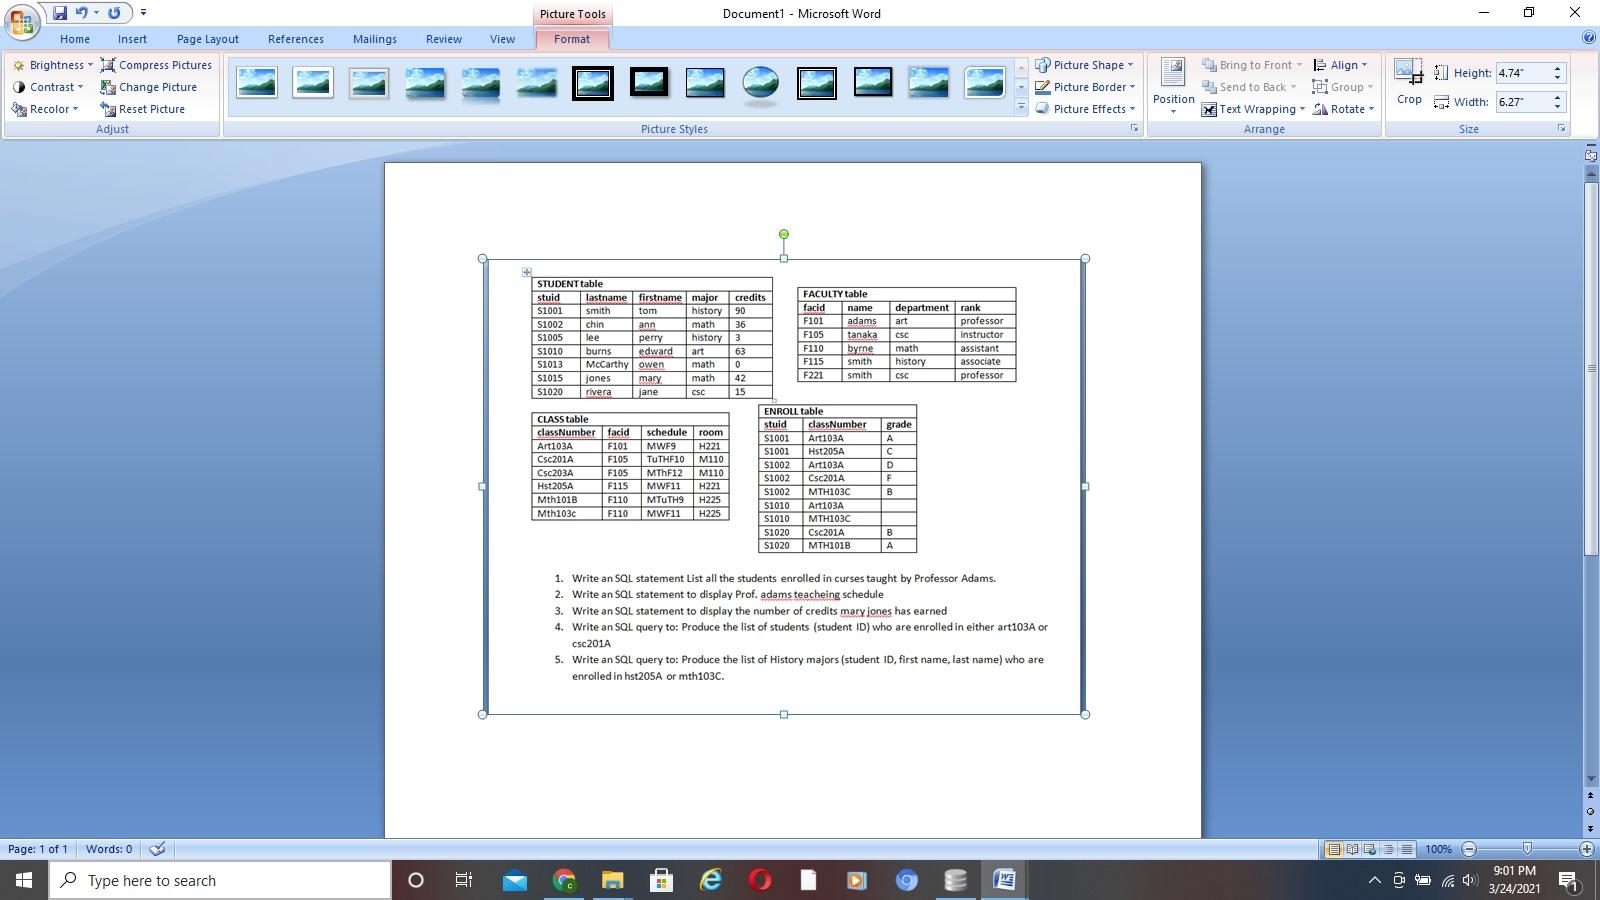The height and width of the screenshot is (900, 1600).
Task: Switch to the Mailings ribbon tab
Action: point(374,39)
